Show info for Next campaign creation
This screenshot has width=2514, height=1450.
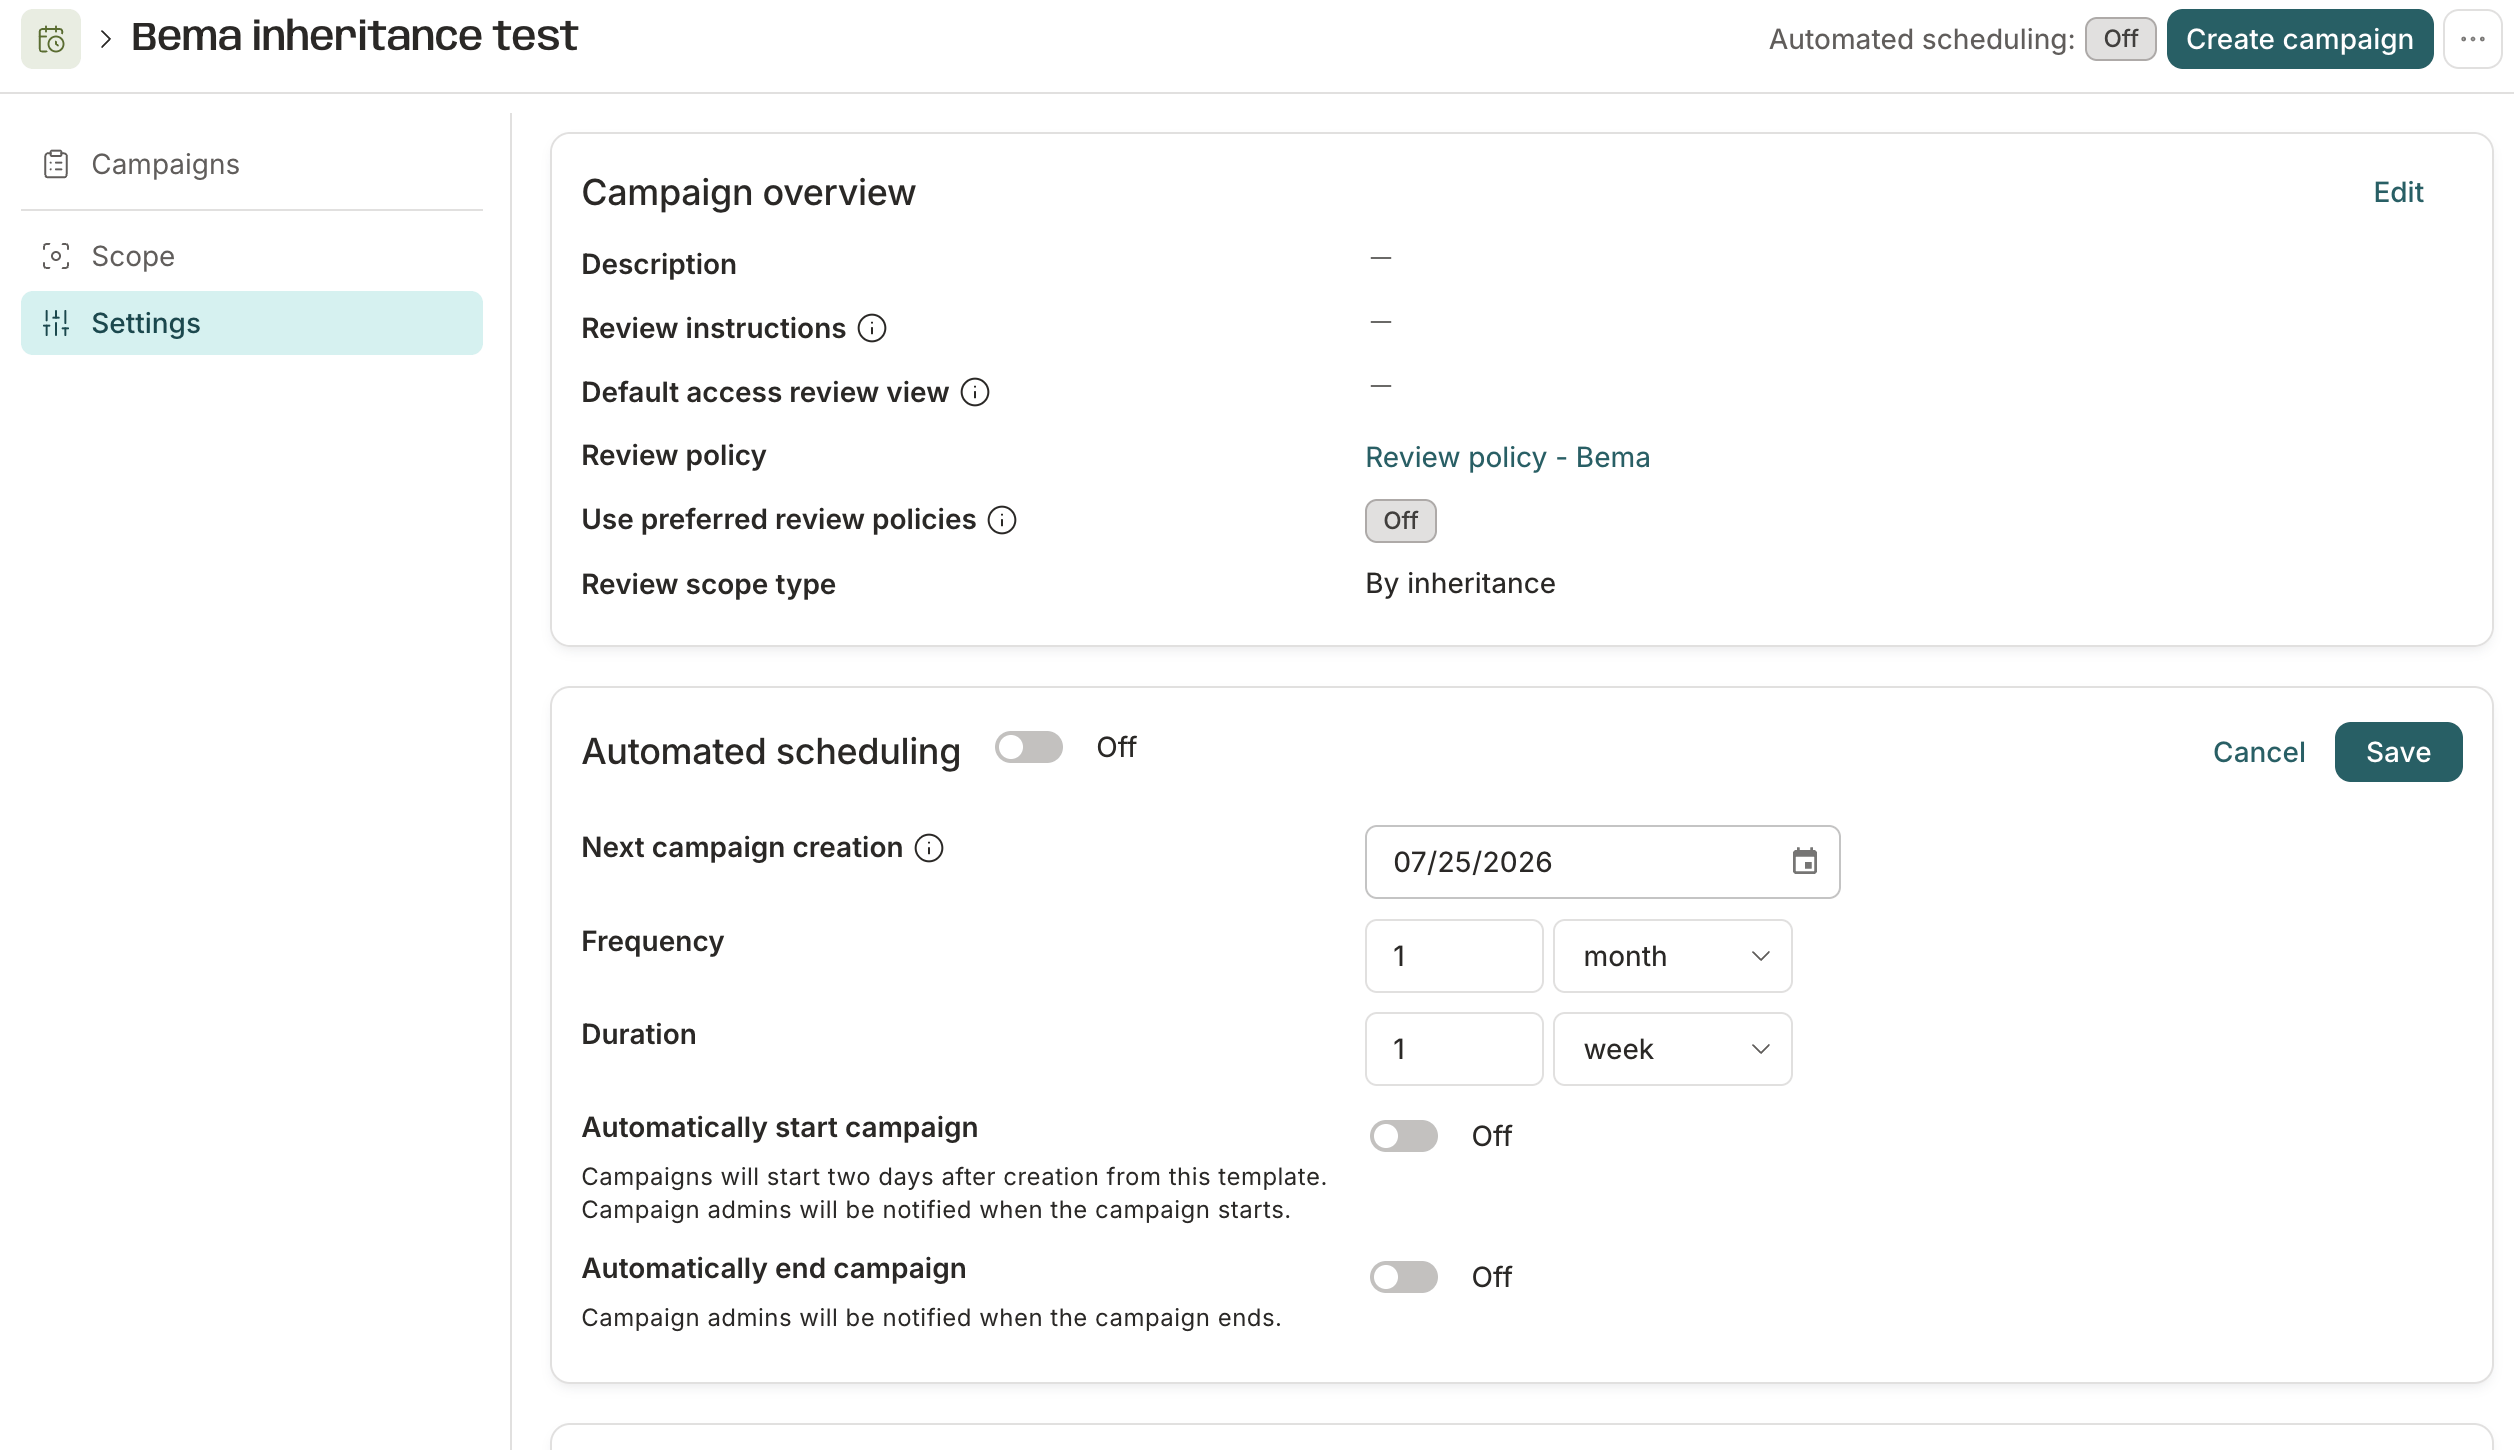[929, 848]
